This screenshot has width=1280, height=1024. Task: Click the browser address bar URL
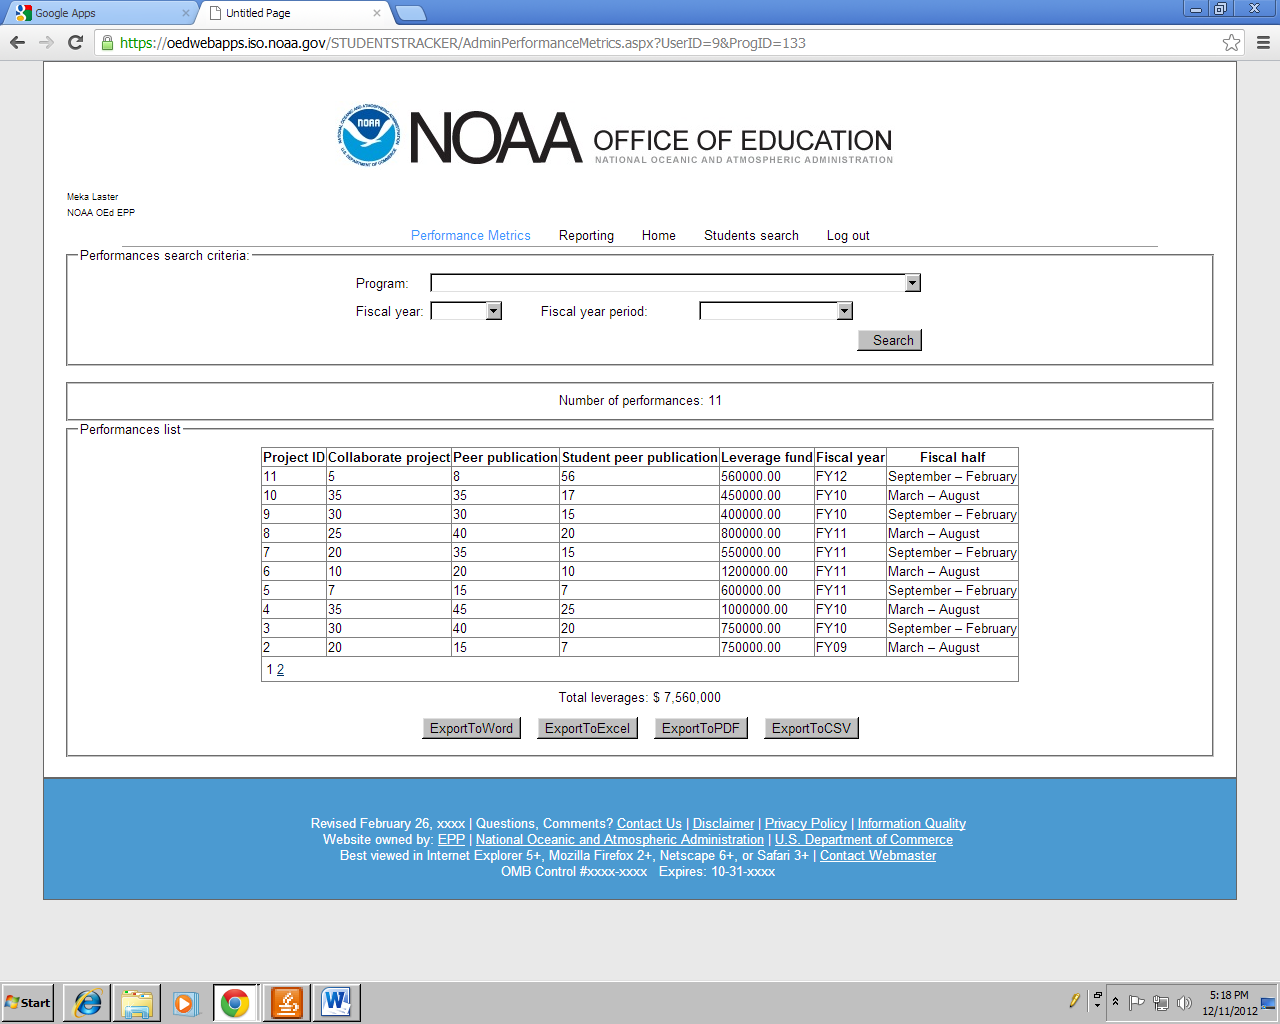(x=463, y=43)
